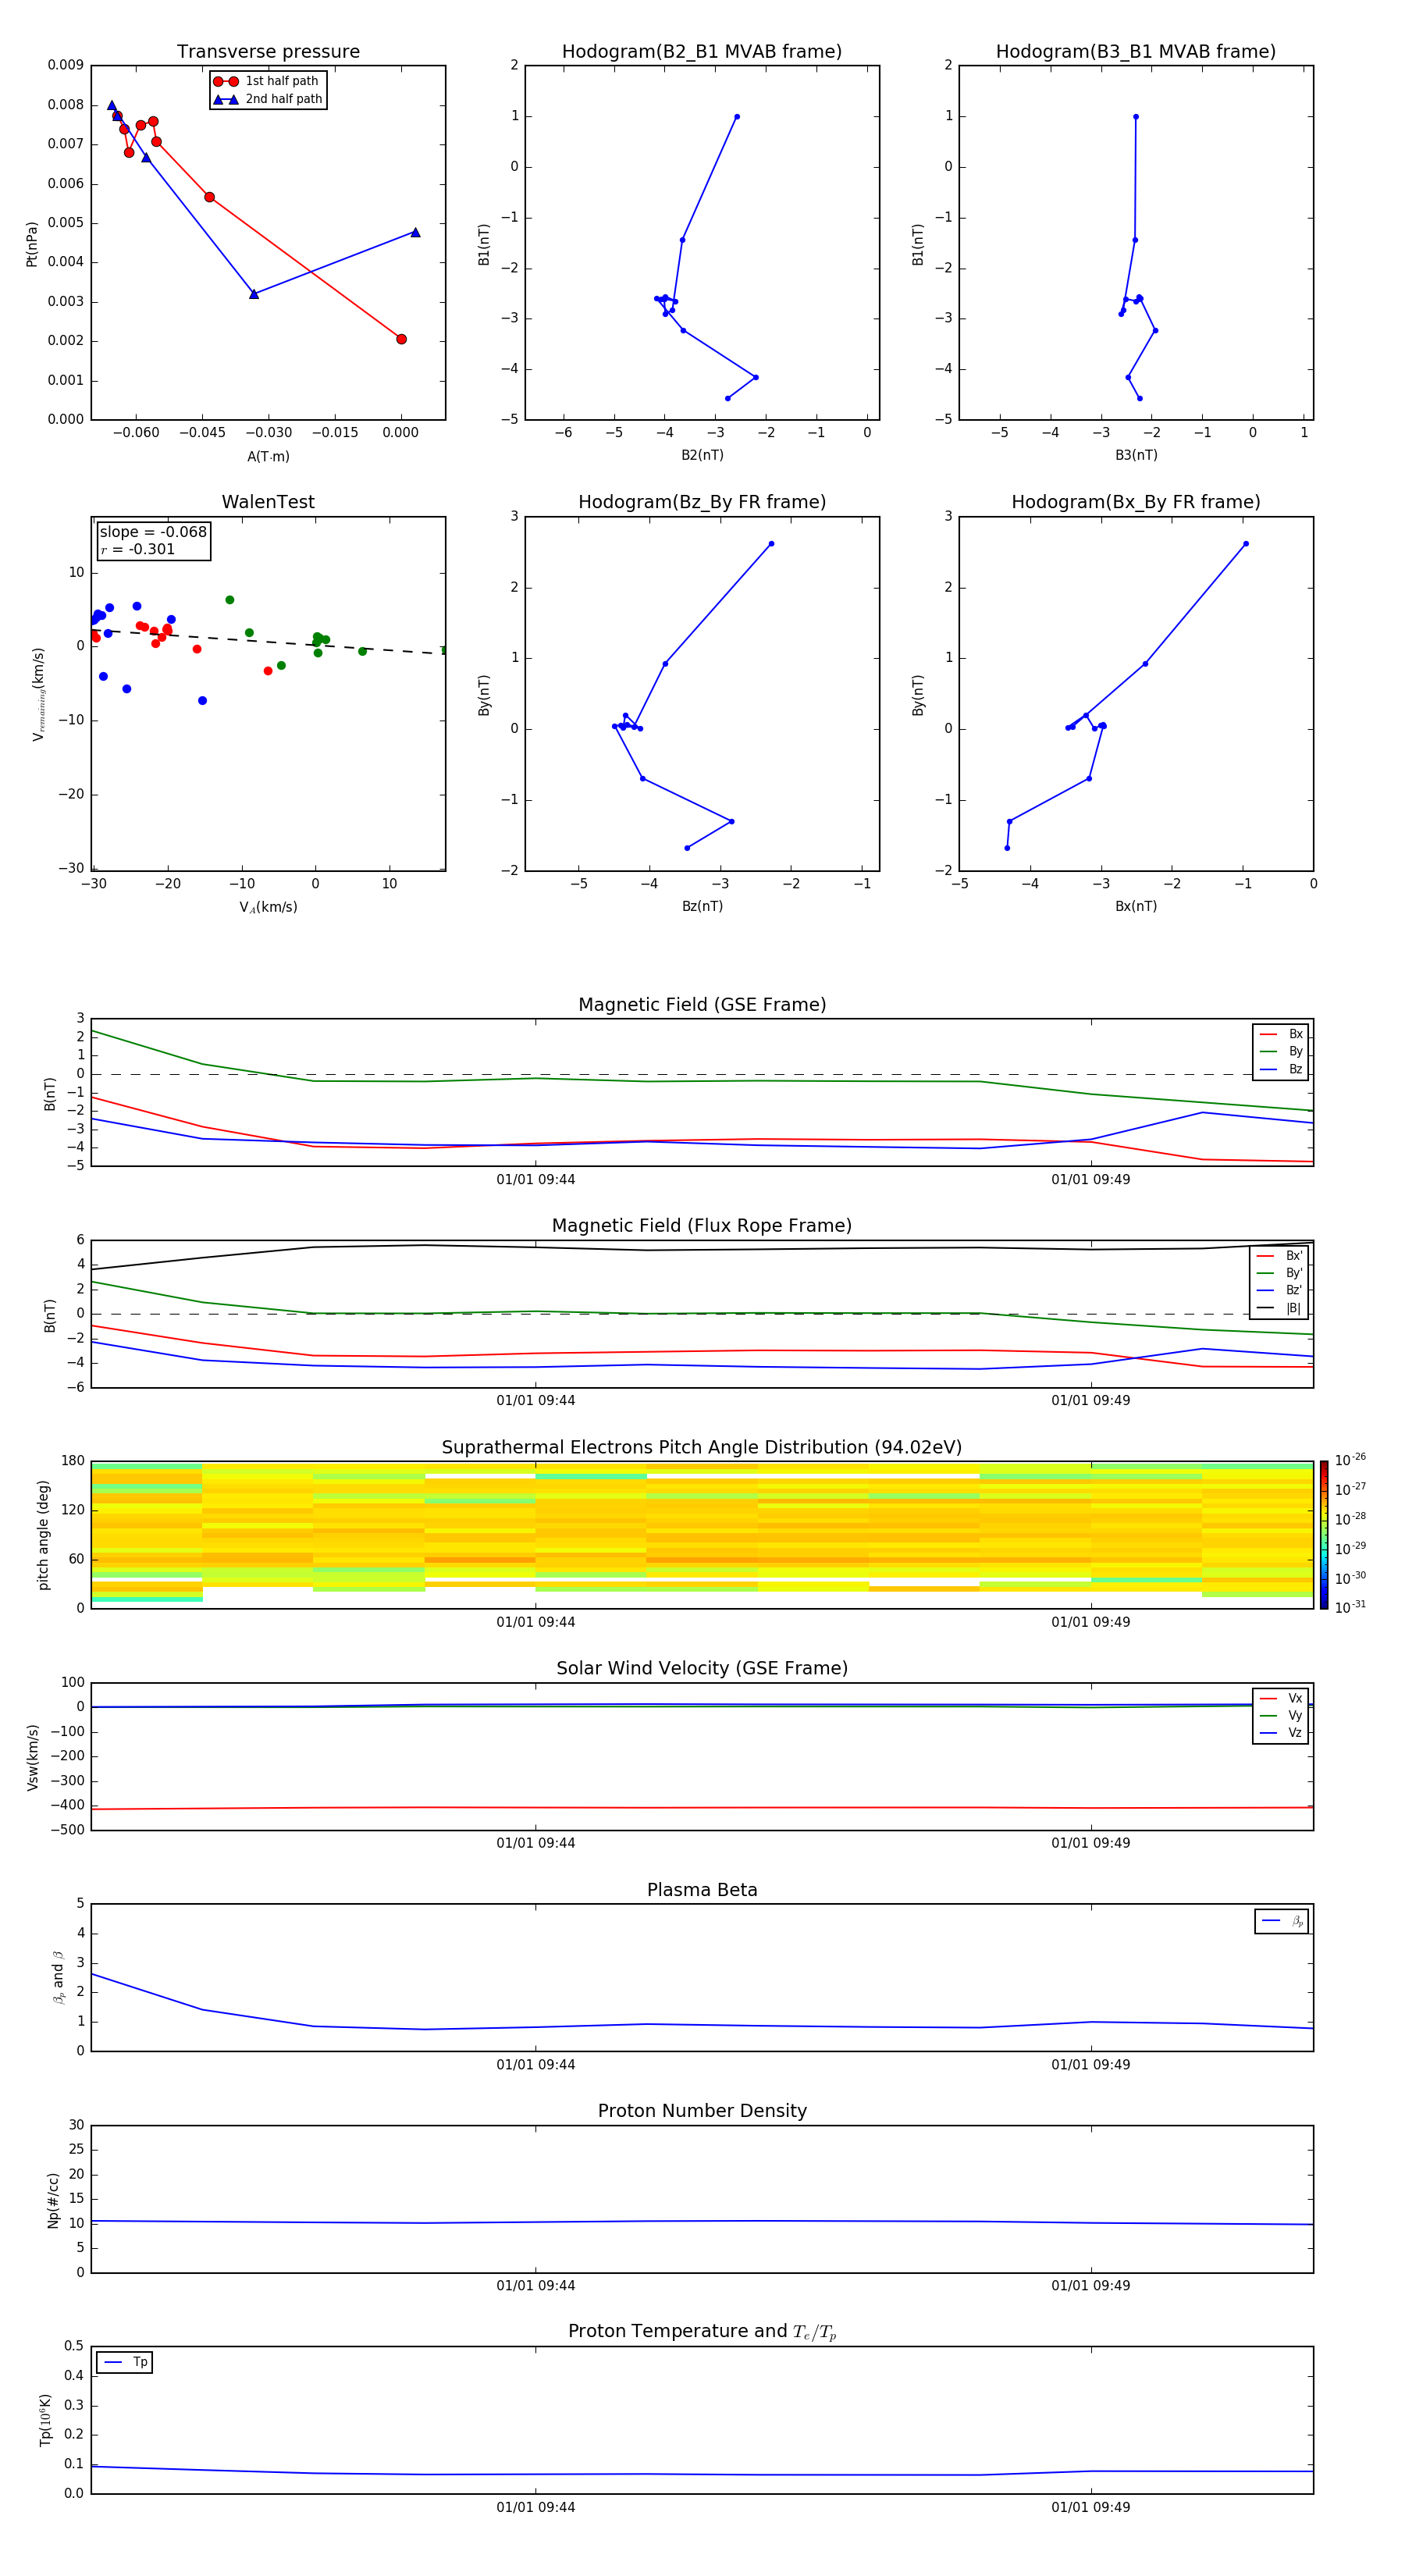Click the 'Hodogram(B2_B1 MVAB frame)' title
This screenshot has height=2576, width=1405.
702,52
